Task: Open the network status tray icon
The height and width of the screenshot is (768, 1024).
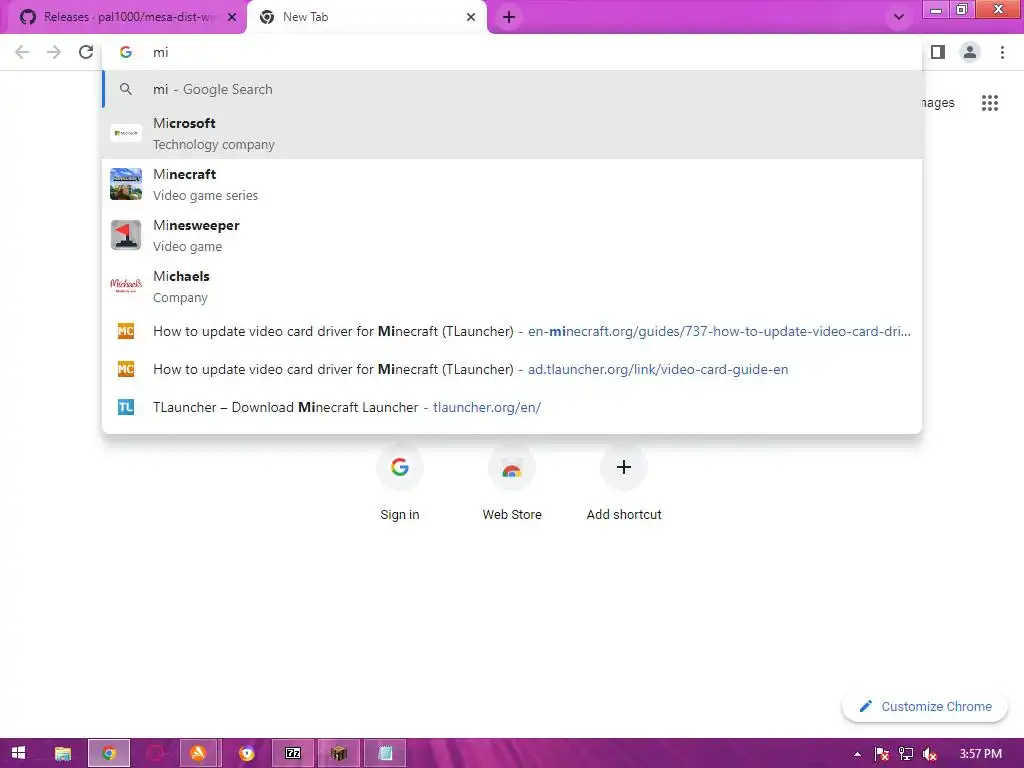Action: (906, 754)
